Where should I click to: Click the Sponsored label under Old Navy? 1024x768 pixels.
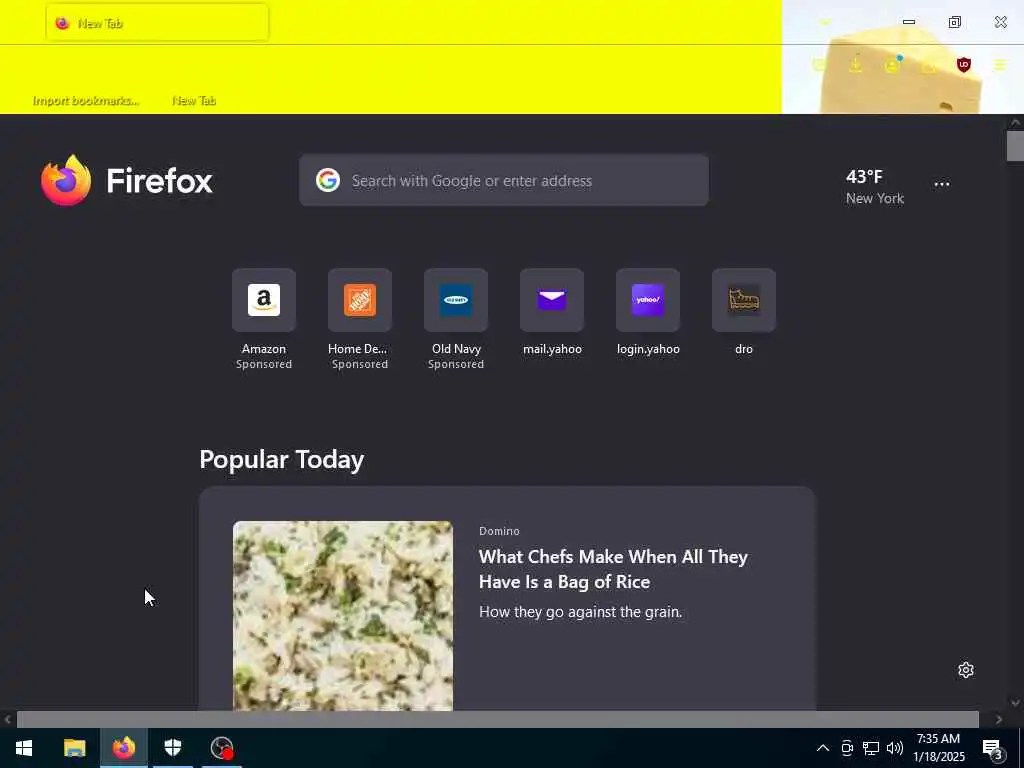pyautogui.click(x=456, y=364)
